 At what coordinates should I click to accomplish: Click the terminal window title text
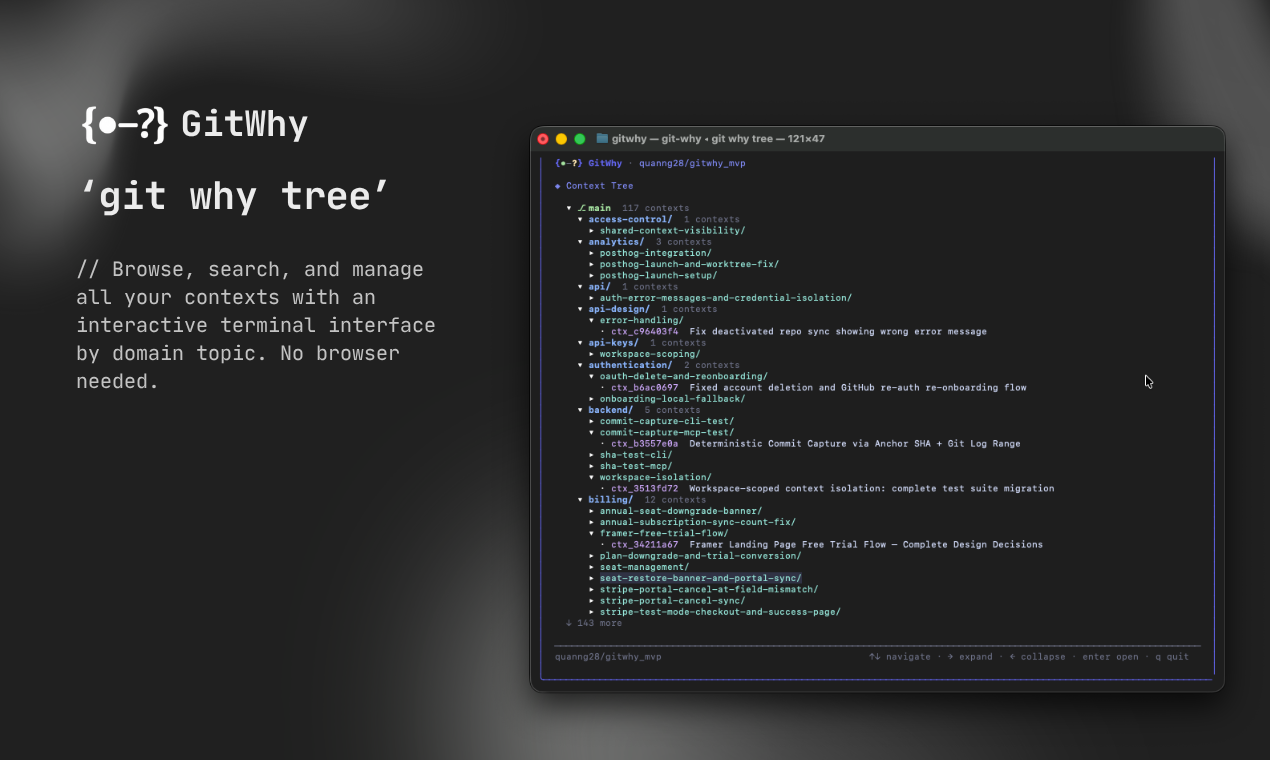(x=718, y=139)
